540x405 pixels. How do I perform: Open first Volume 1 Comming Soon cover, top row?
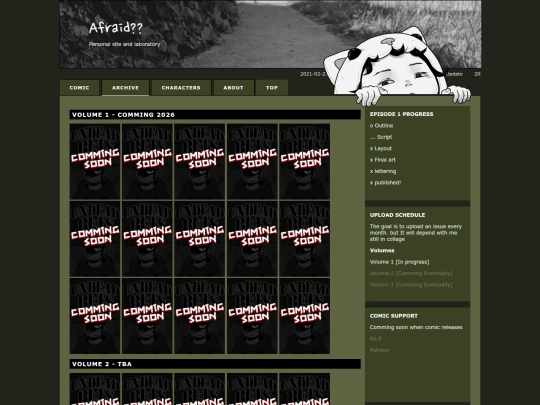(95, 162)
